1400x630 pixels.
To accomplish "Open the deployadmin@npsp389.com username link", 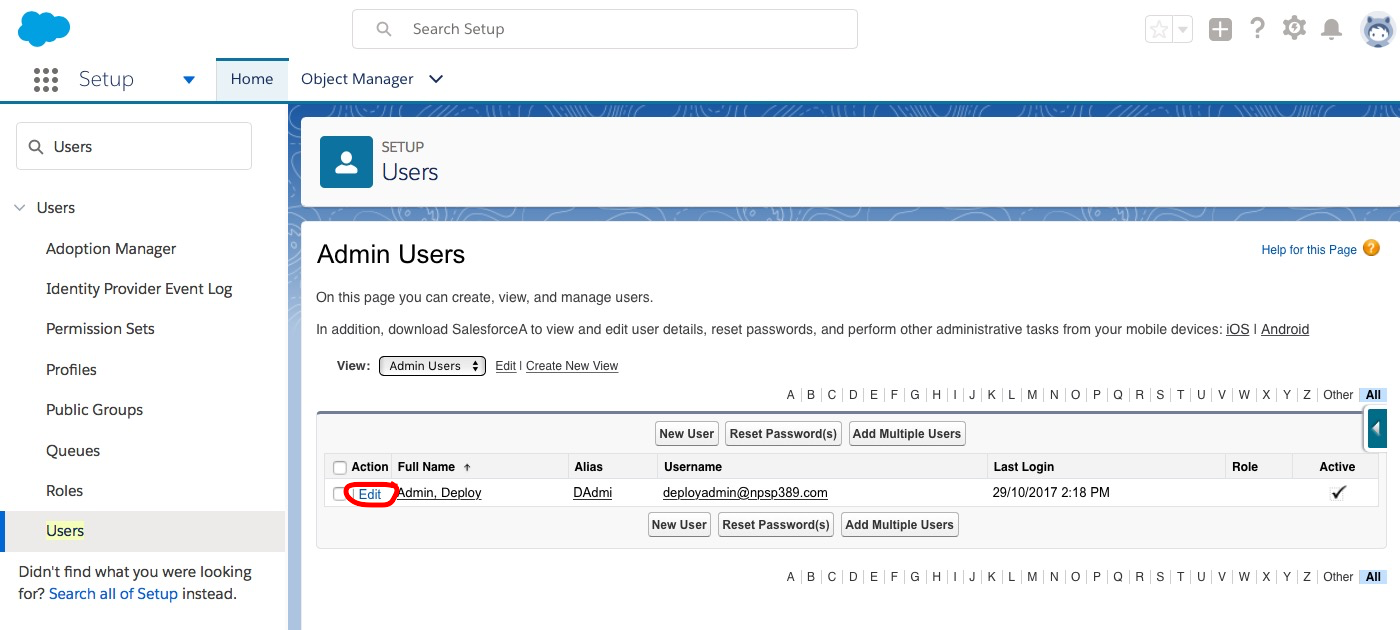I will (745, 493).
